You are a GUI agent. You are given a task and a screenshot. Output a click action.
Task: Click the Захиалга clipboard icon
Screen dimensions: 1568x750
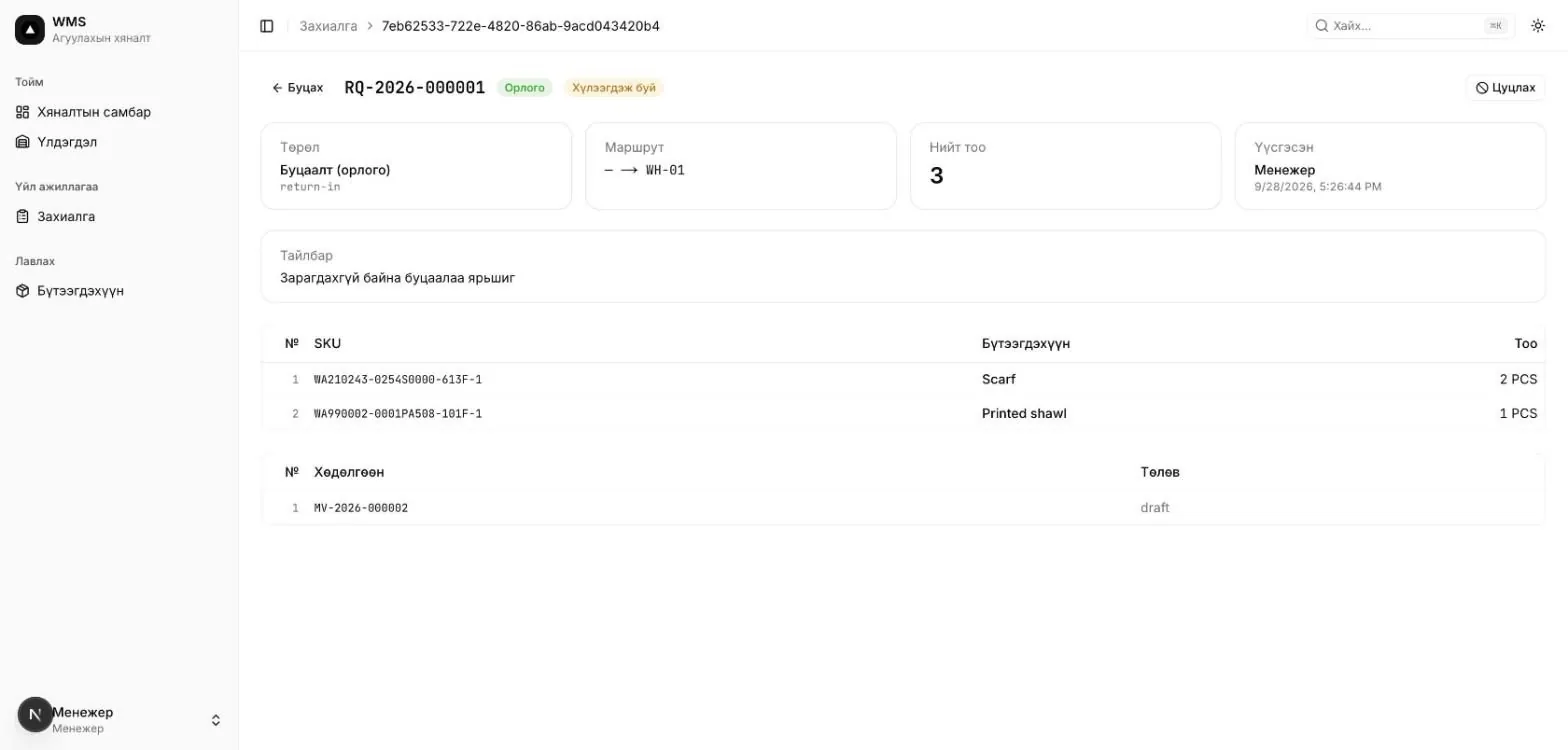coord(23,216)
